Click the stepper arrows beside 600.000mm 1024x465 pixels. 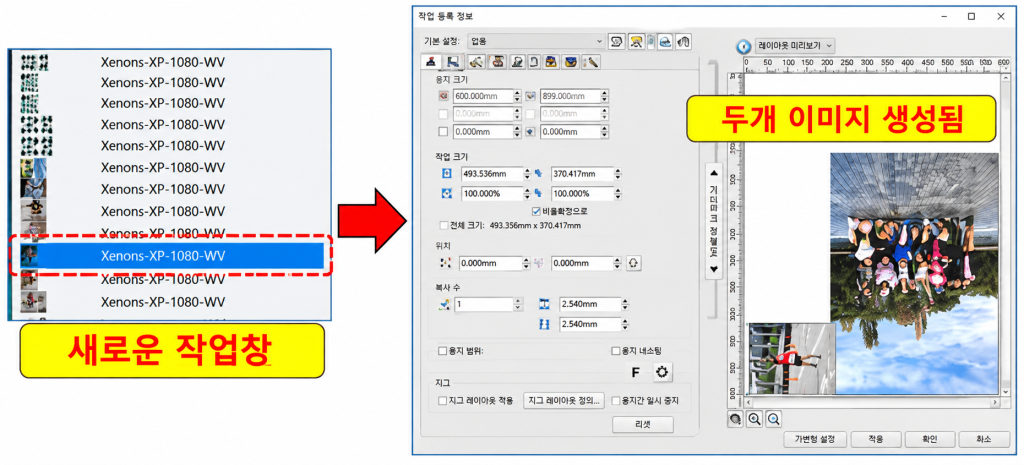[518, 96]
